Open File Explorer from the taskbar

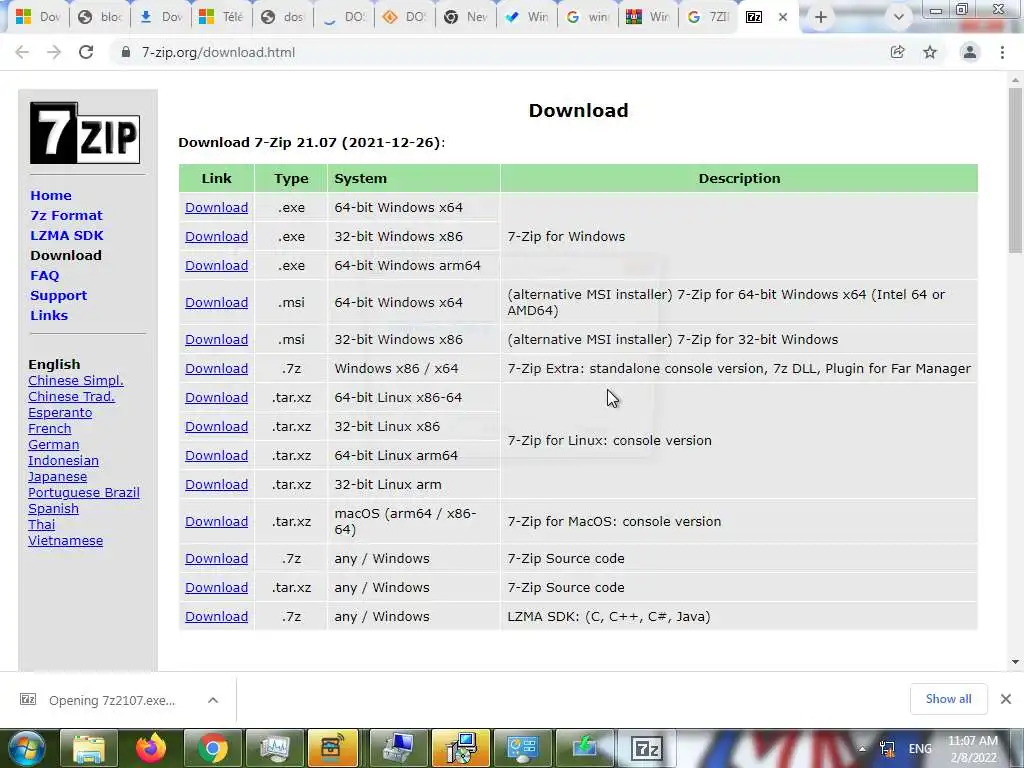coord(89,748)
